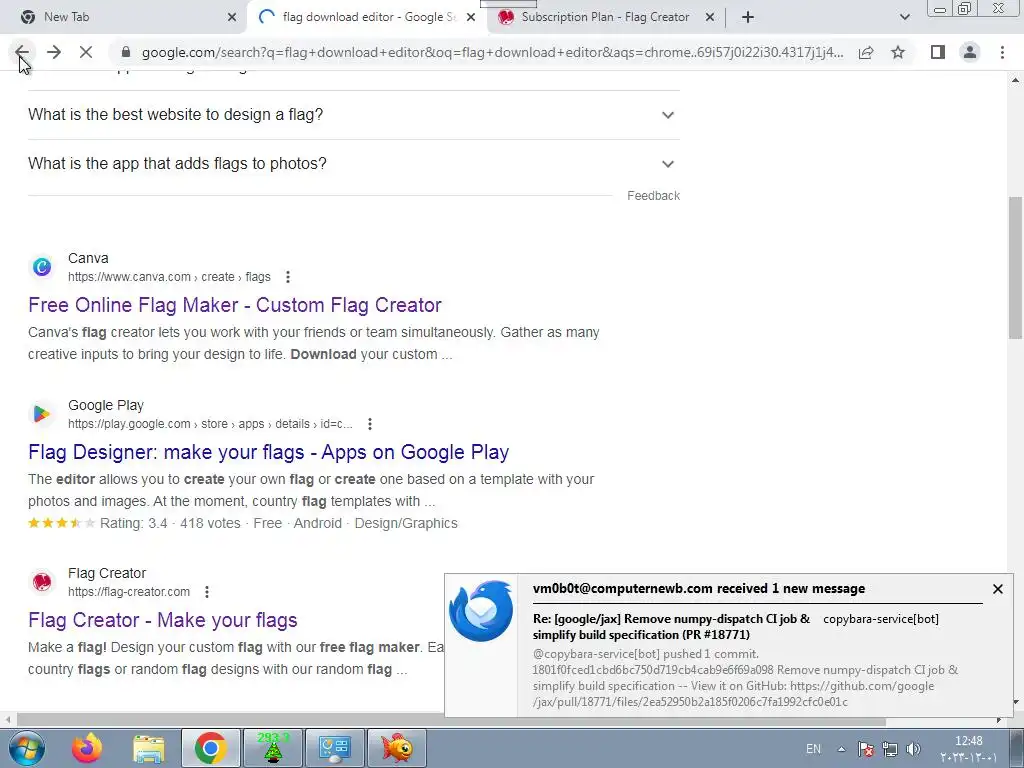
Task: Click the Canva favicon
Action: pos(42,266)
